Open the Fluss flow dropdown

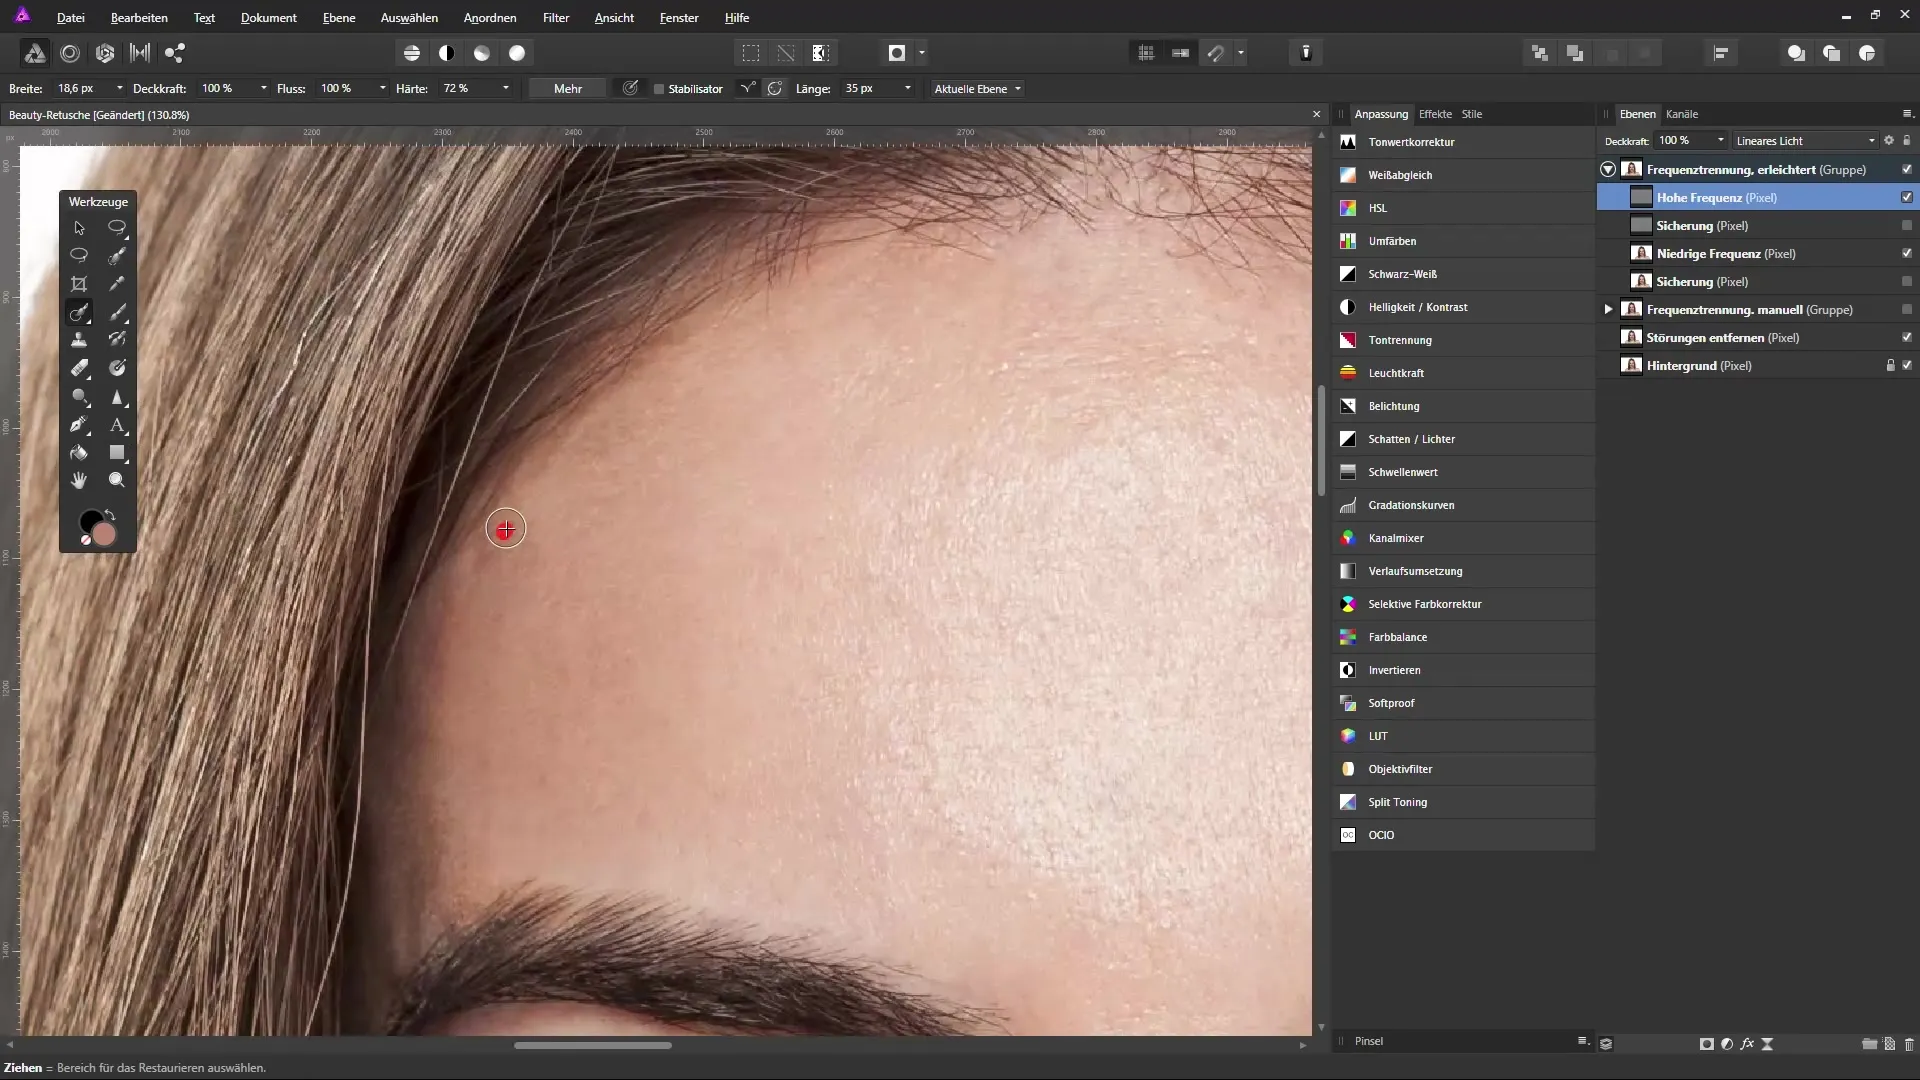[x=383, y=89]
